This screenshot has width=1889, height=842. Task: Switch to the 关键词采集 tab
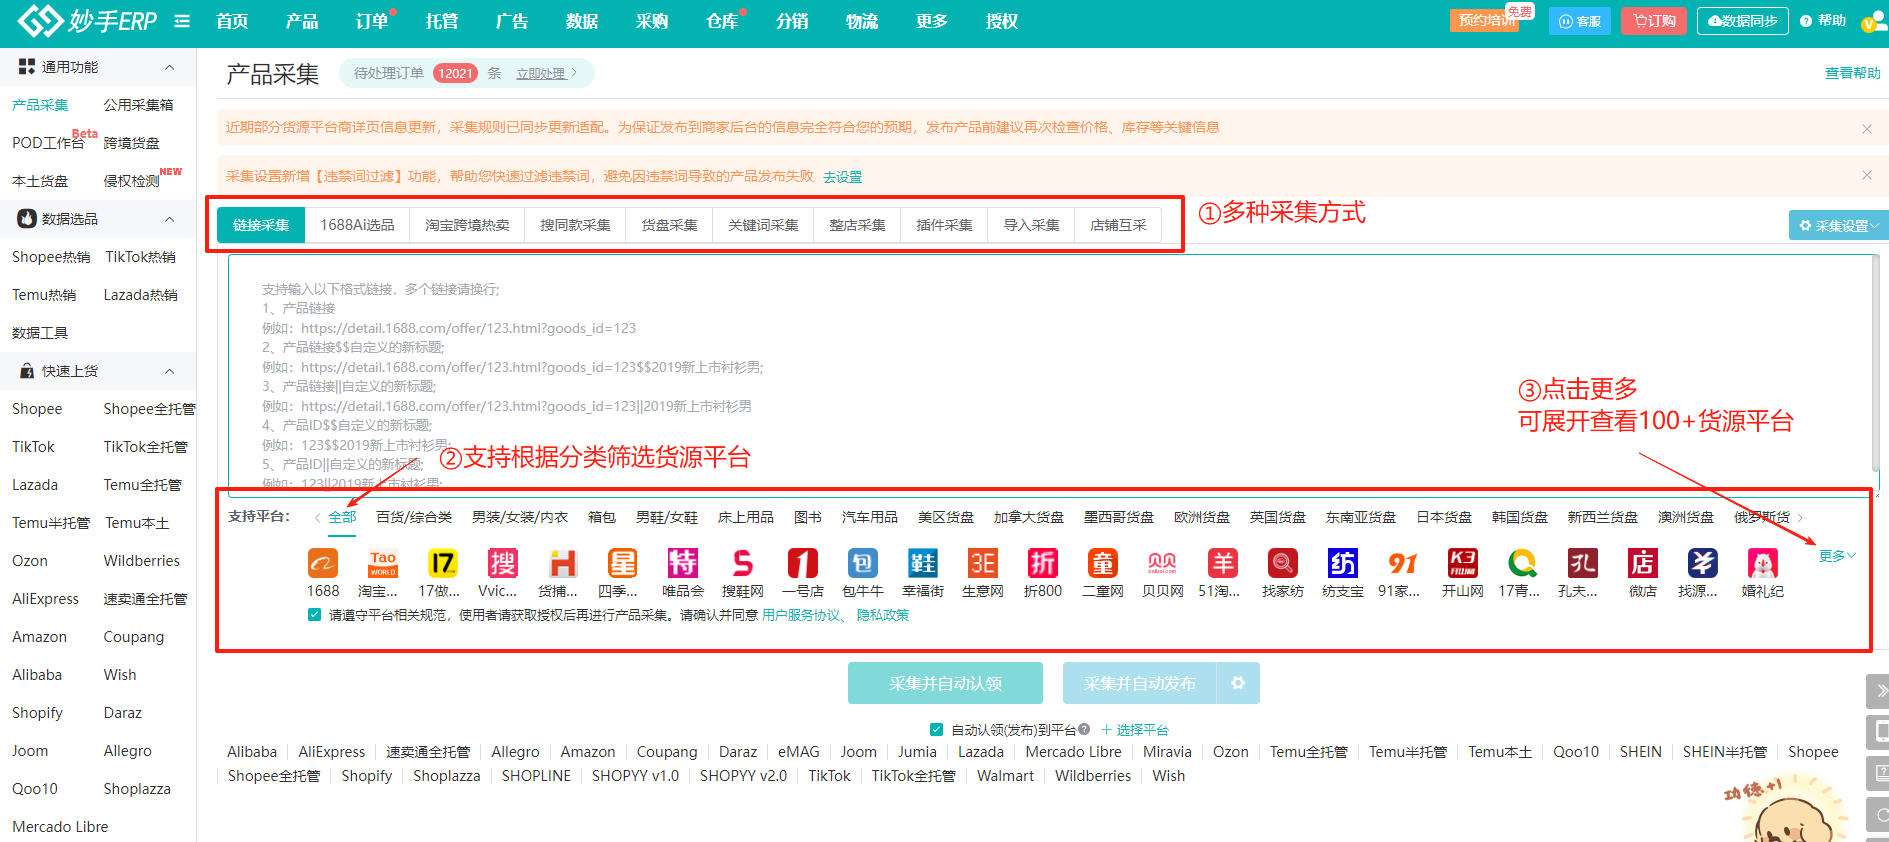coord(763,225)
